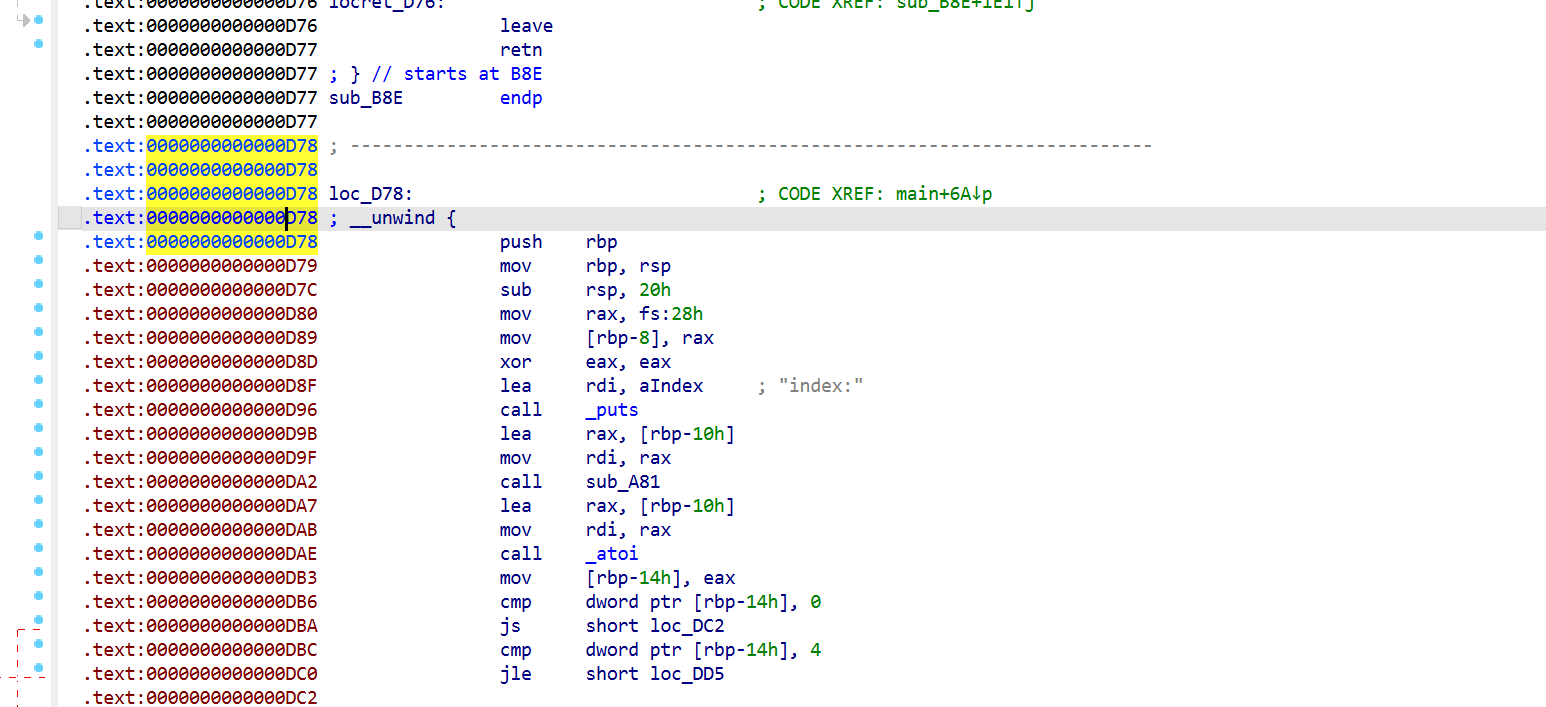
Task: Click address .text:0000000000000DC2
Action: [200, 698]
